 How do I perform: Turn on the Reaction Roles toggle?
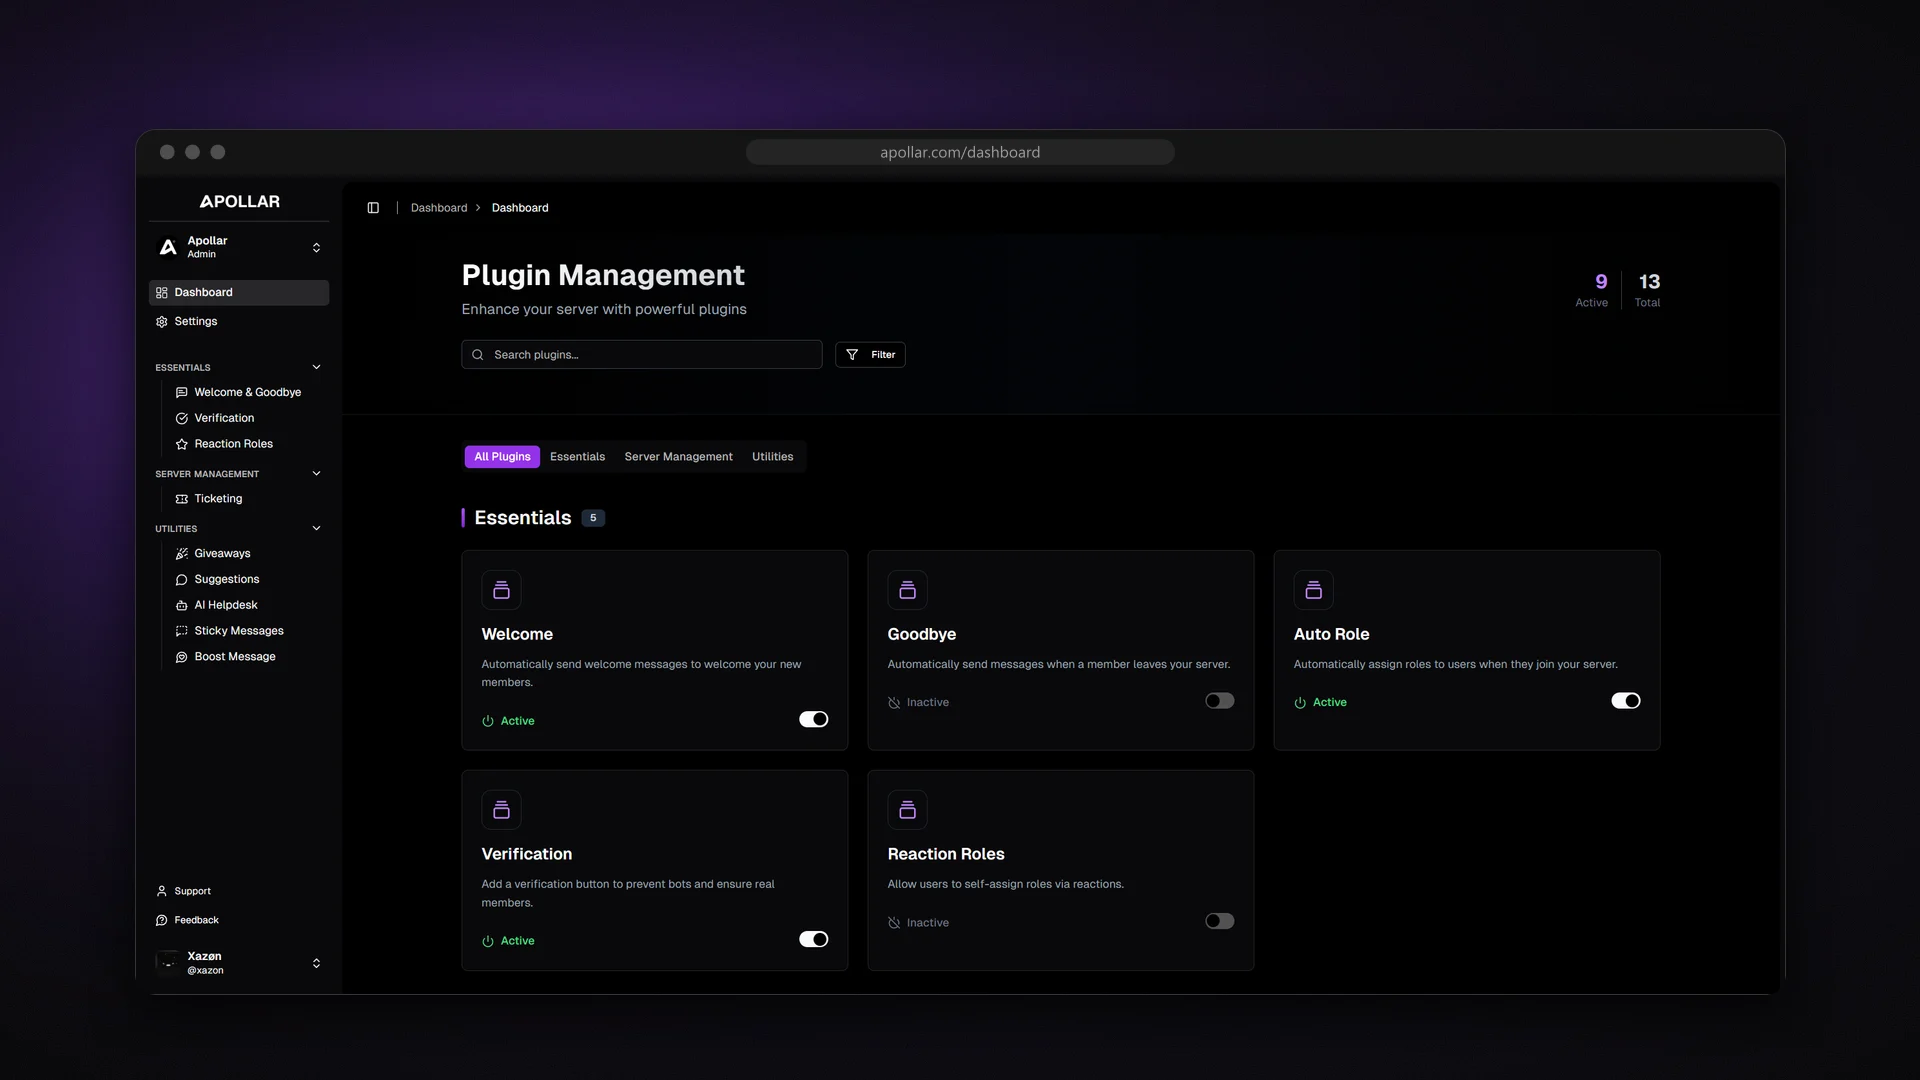click(1219, 921)
